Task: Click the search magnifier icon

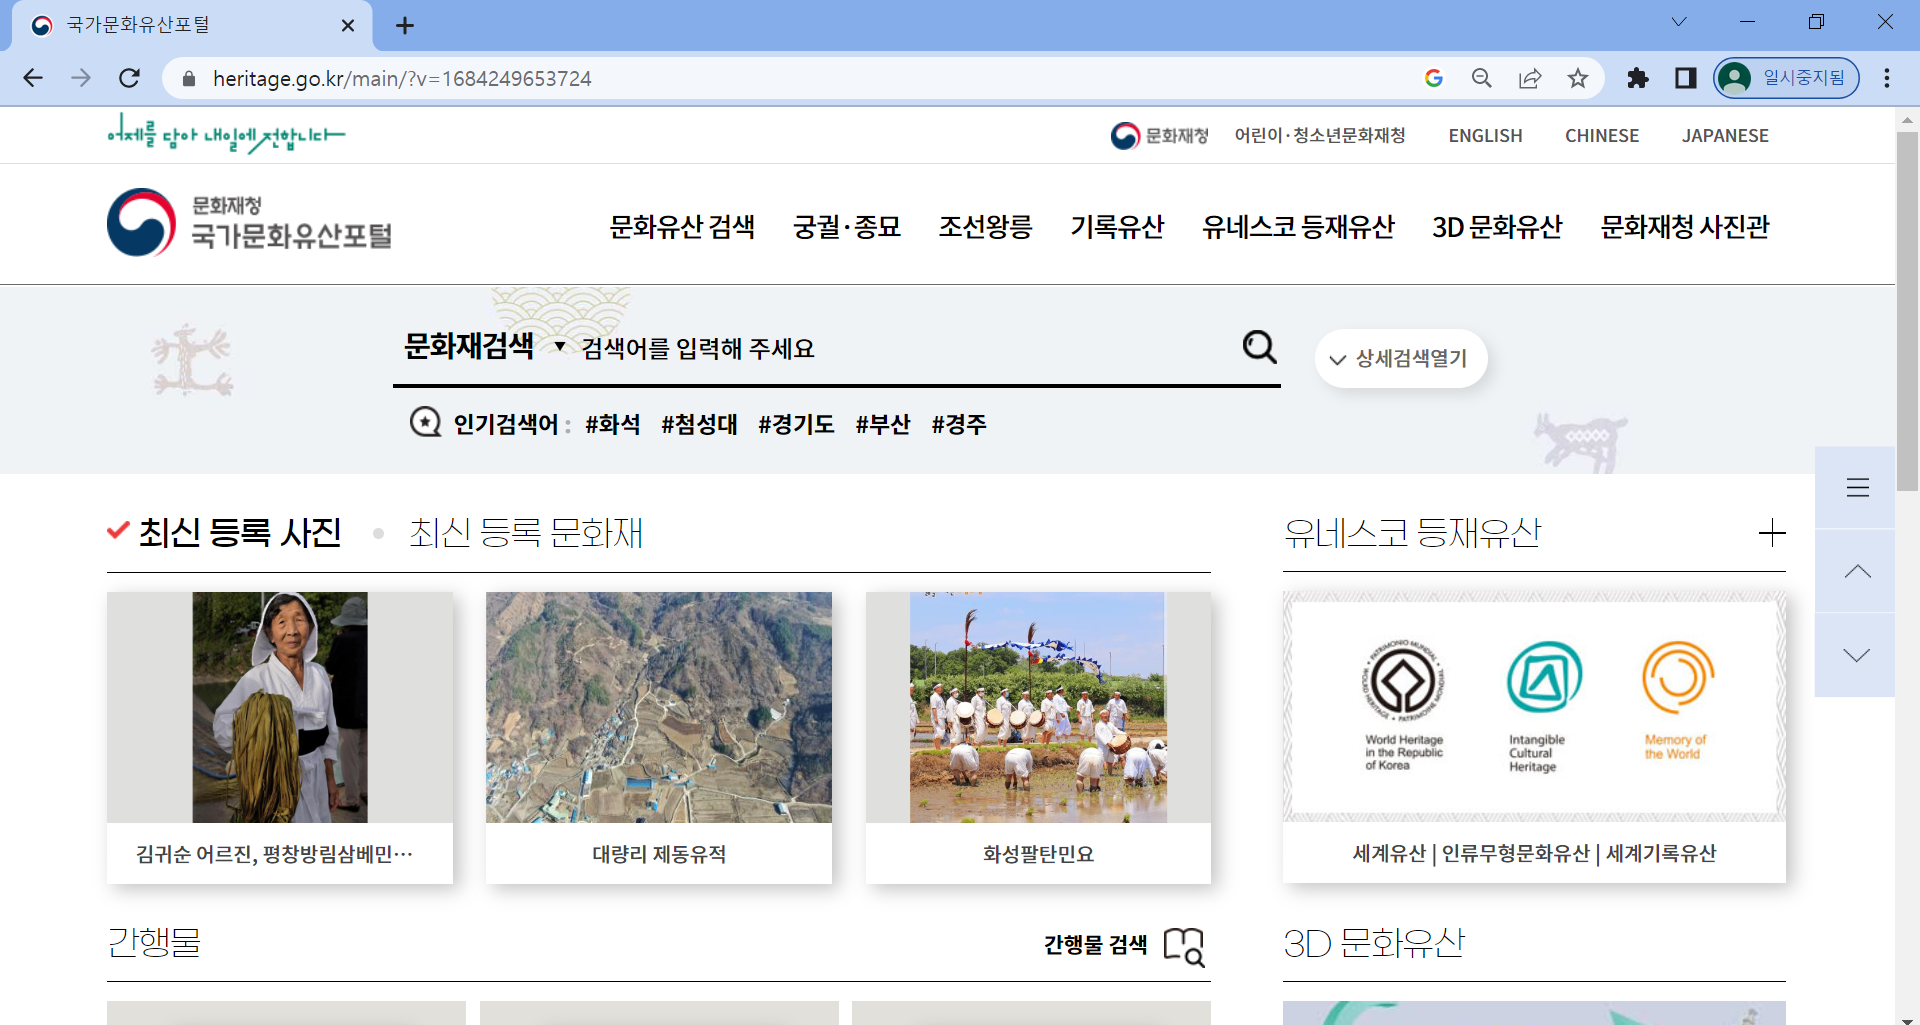Action: click(x=1259, y=347)
